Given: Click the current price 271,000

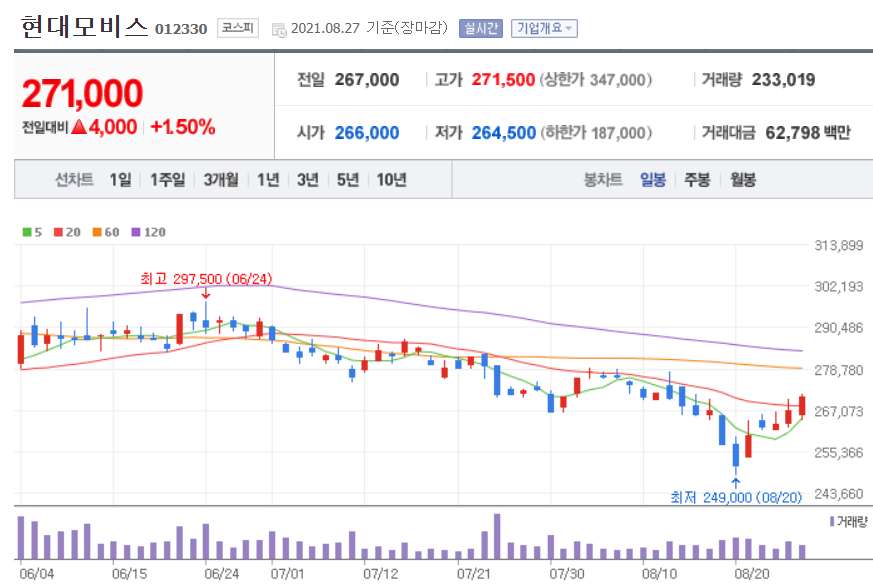Looking at the screenshot, I should [82, 93].
